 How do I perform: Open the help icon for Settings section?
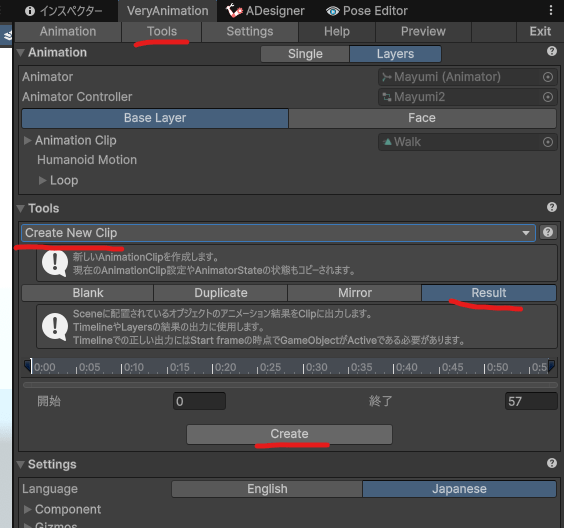pos(551,463)
